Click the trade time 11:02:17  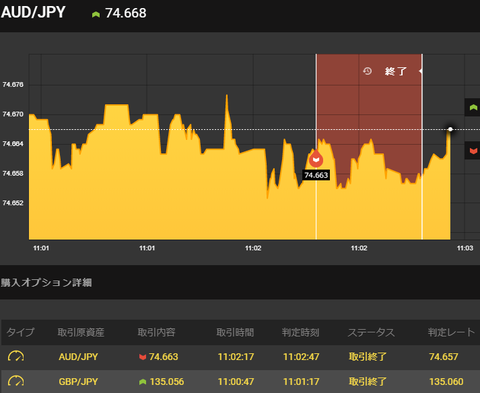236,357
